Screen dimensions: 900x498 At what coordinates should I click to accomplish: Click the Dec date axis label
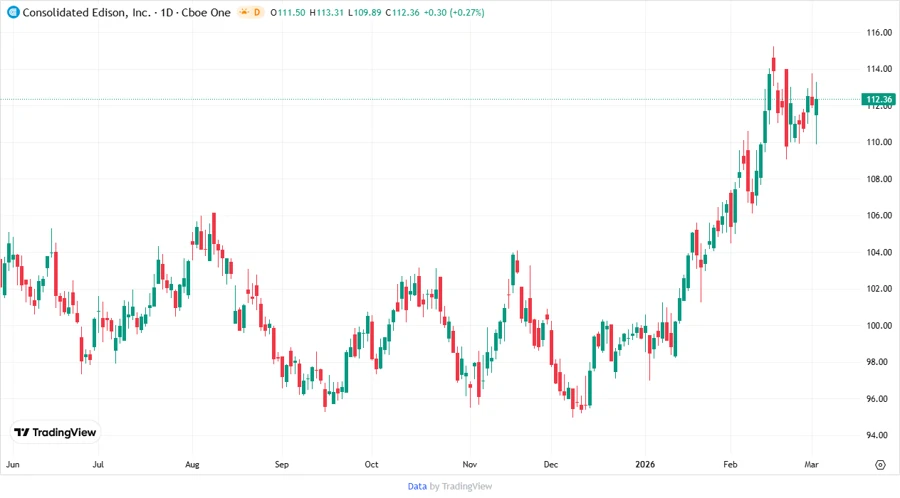point(550,464)
